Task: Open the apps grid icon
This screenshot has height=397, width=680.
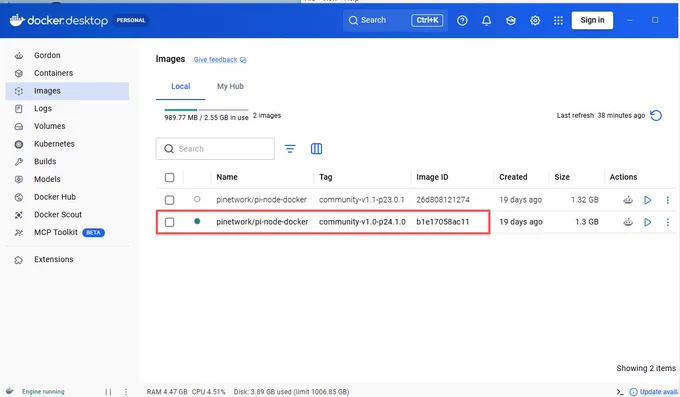Action: [x=559, y=20]
